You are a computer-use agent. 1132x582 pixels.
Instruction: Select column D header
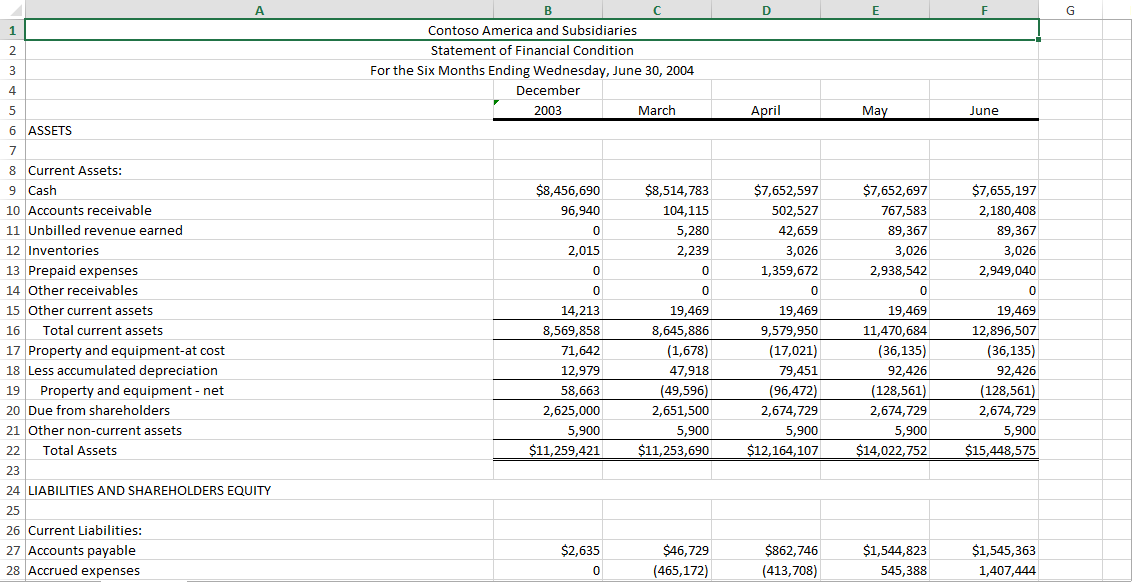766,9
